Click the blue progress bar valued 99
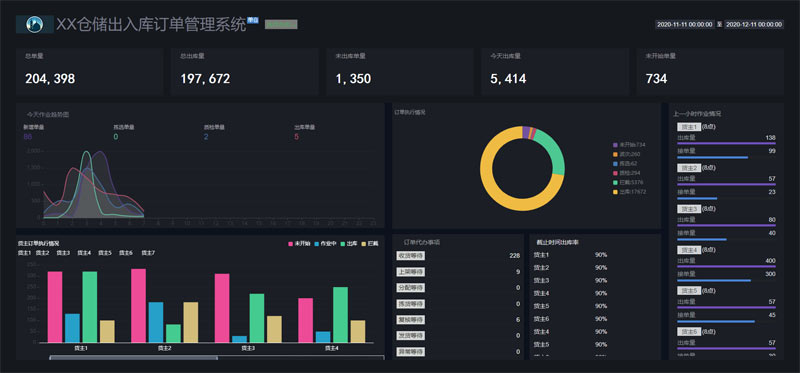Viewport: 800px width, 373px height. click(713, 157)
